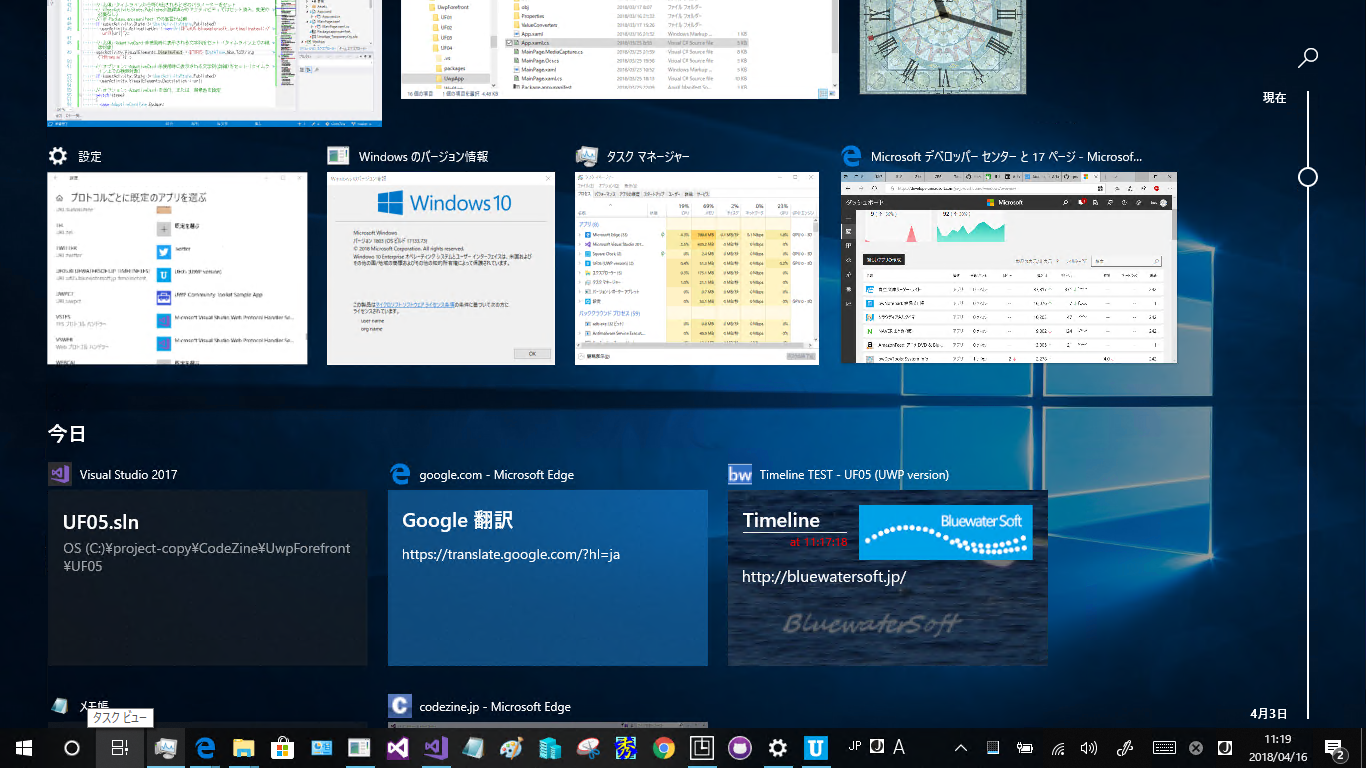The image size is (1366, 768).
Task: Click the notepad icon on the taskbar
Action: tap(473, 748)
